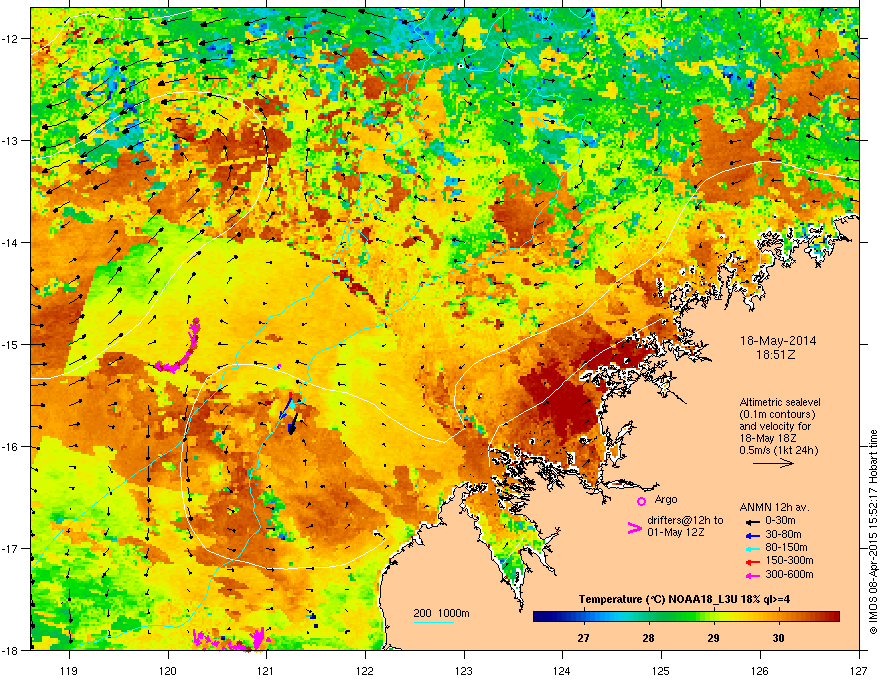Click the colorbar tick label '27'
The width and height of the screenshot is (880, 680).
(584, 638)
